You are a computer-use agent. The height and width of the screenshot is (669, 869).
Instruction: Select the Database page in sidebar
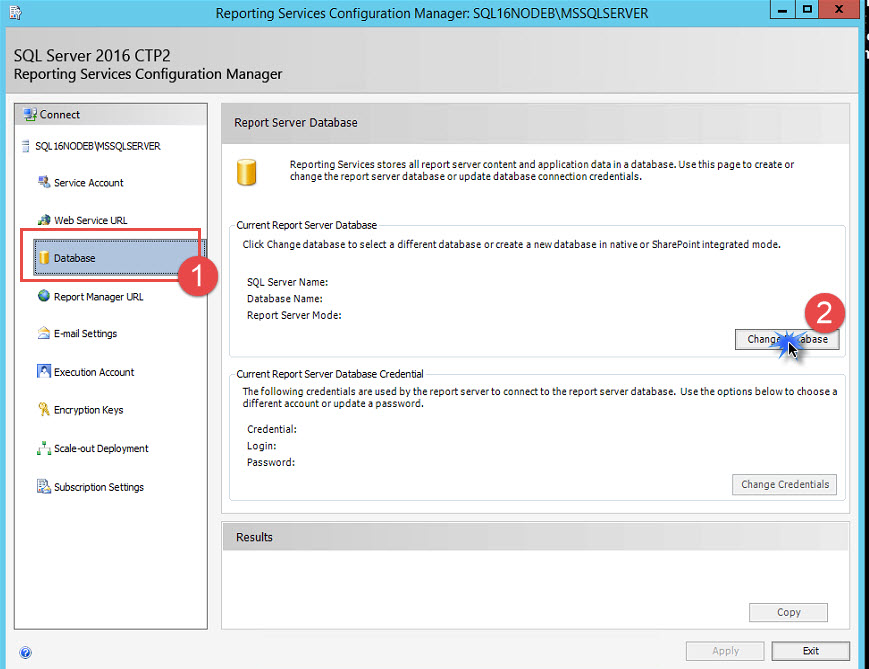click(119, 258)
